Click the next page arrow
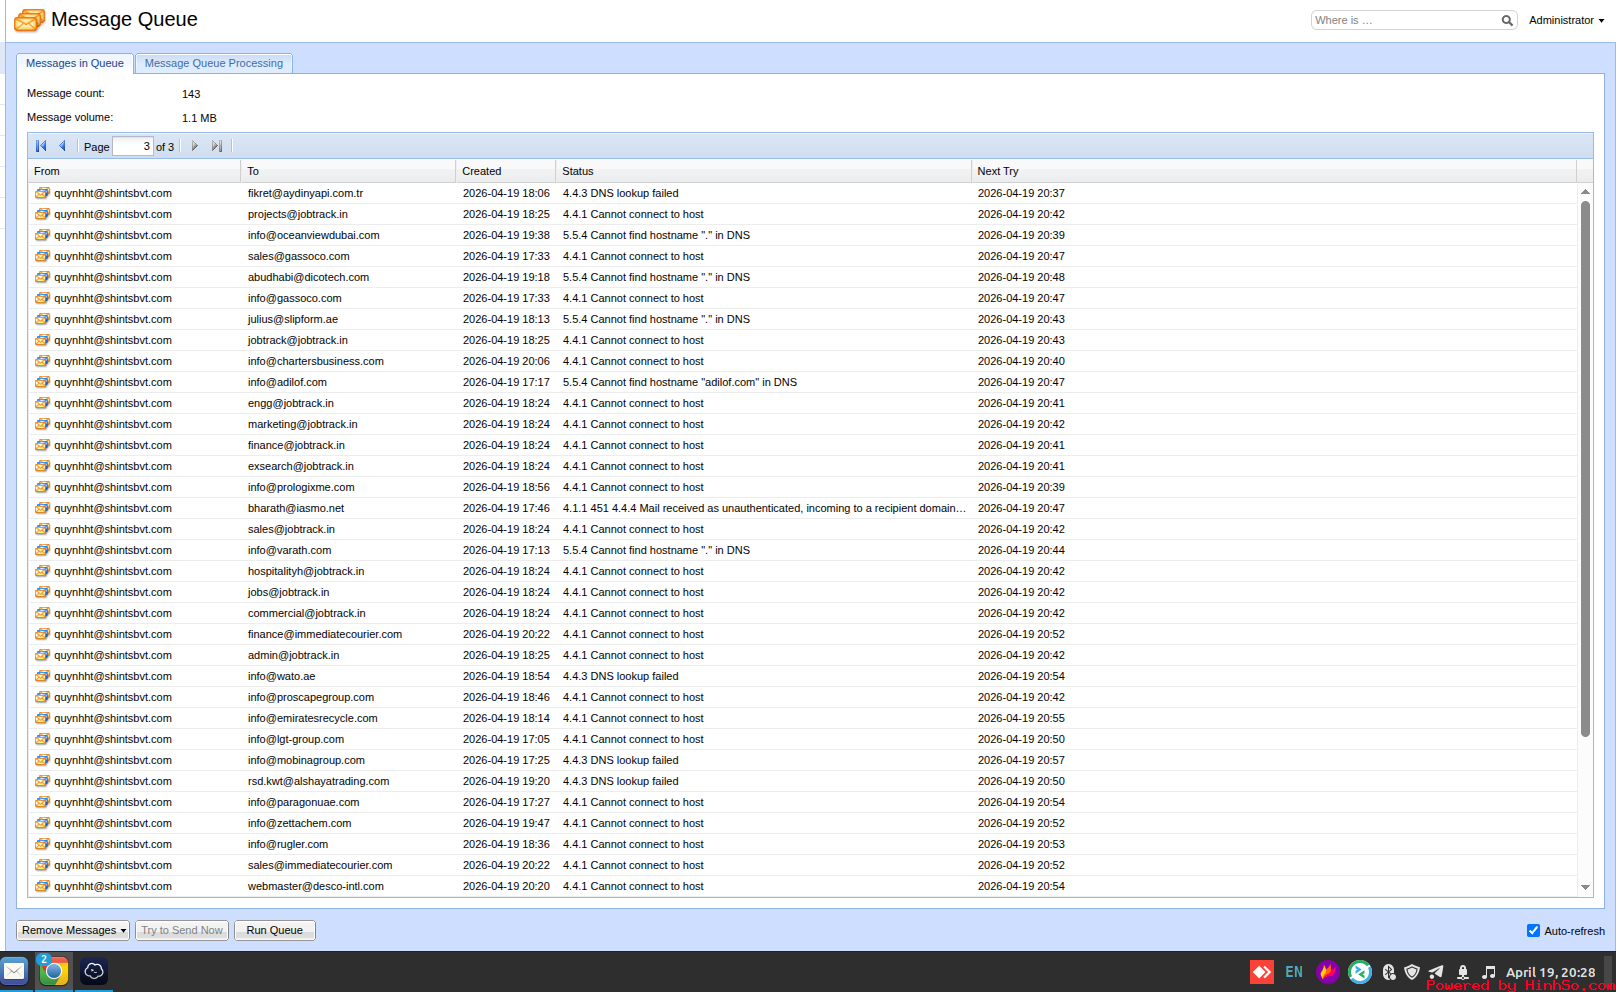 coord(195,146)
